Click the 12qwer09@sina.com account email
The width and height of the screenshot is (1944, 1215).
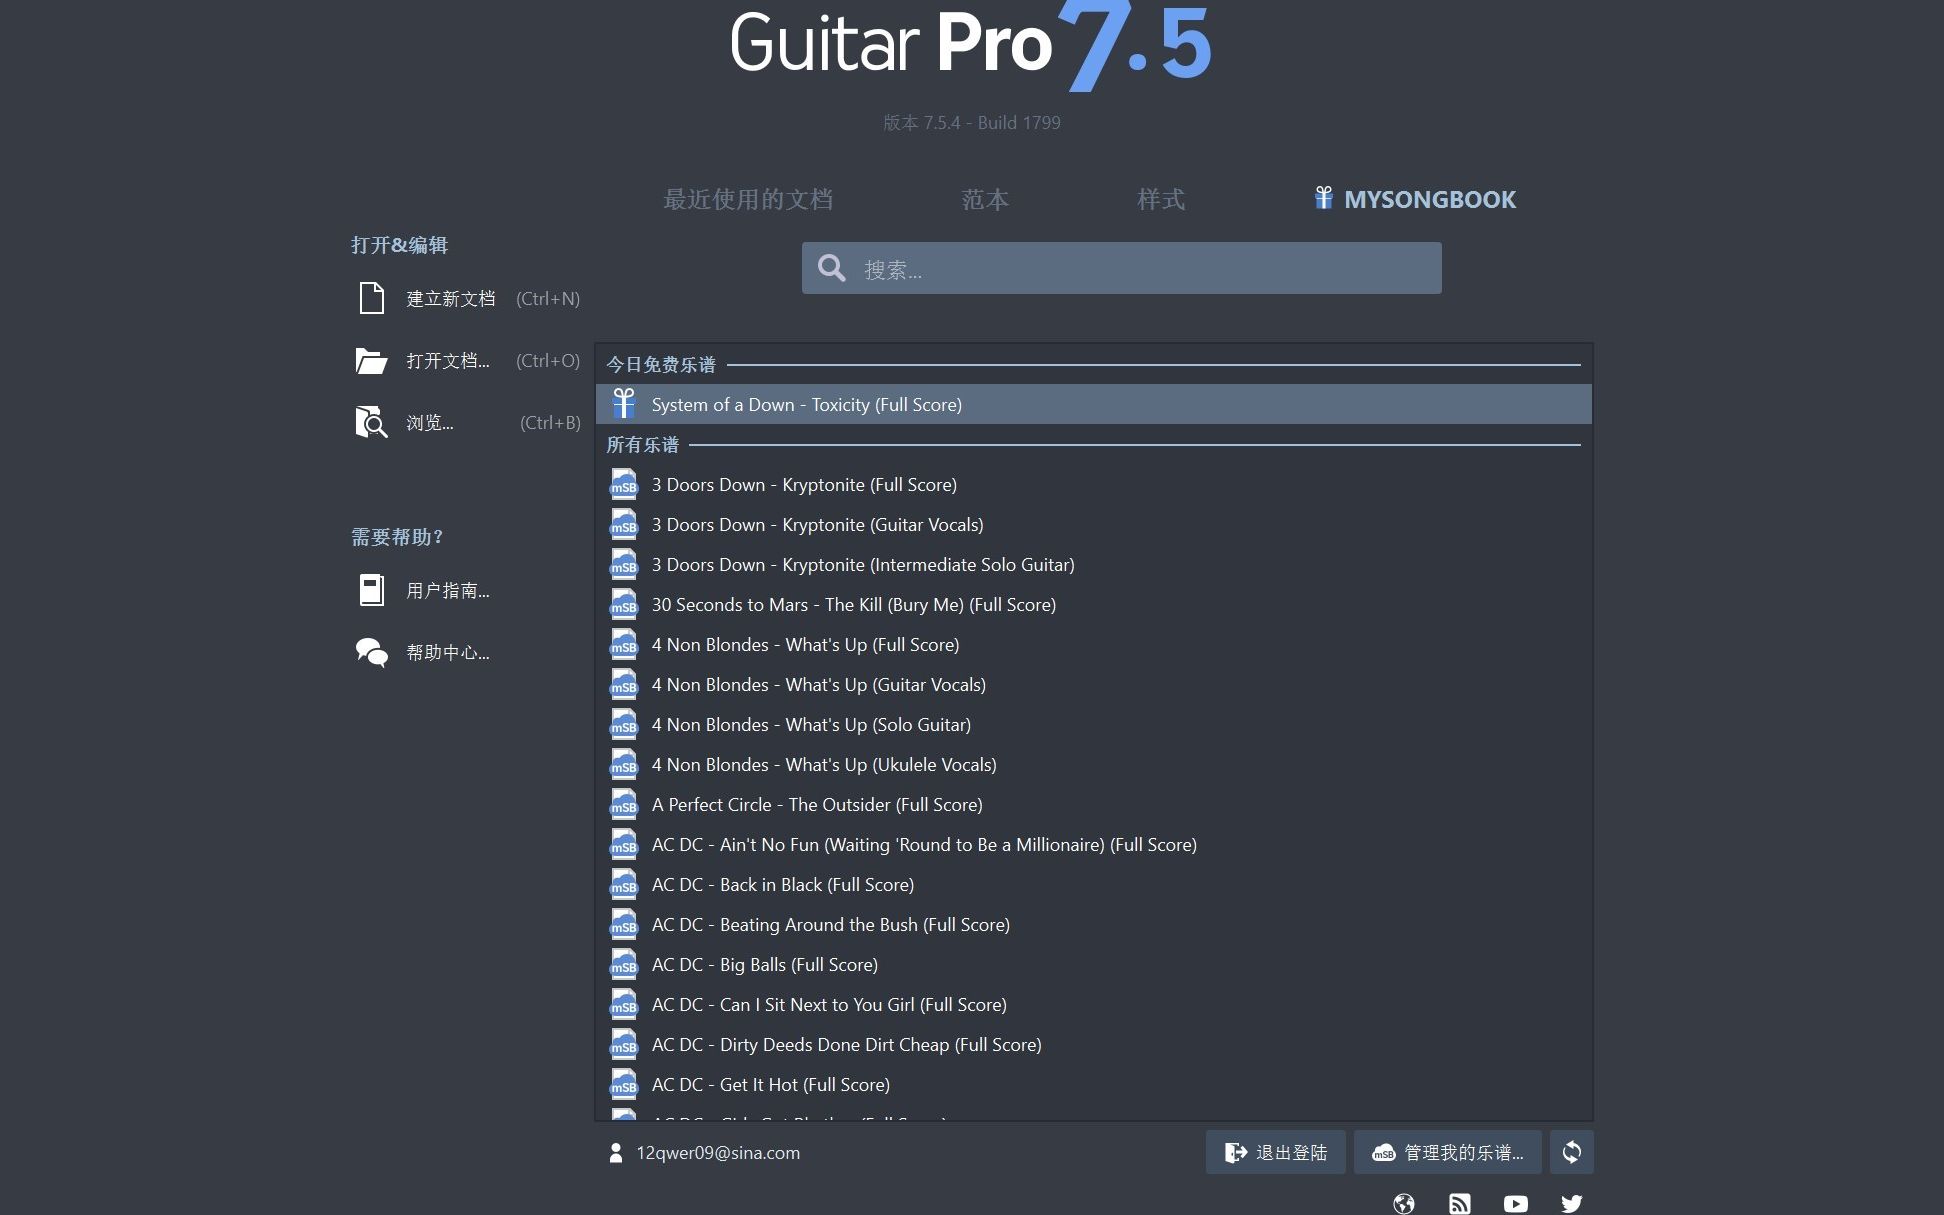pyautogui.click(x=718, y=1153)
